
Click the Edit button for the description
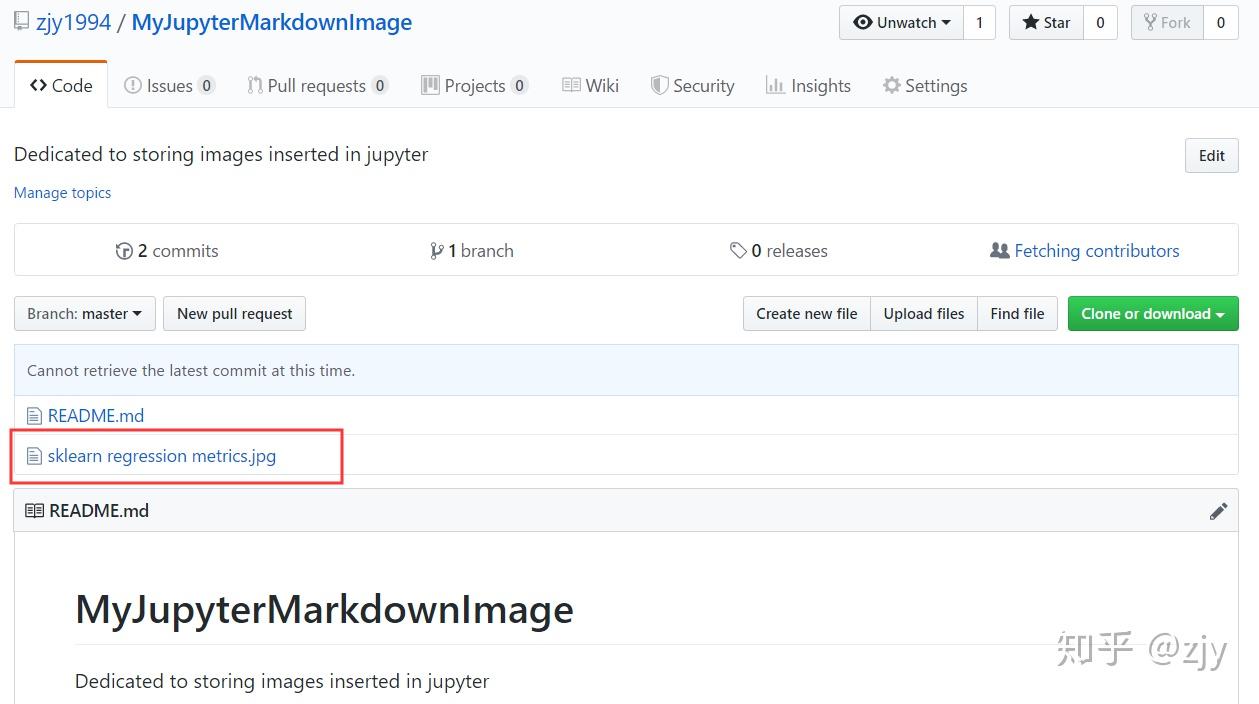[1211, 155]
